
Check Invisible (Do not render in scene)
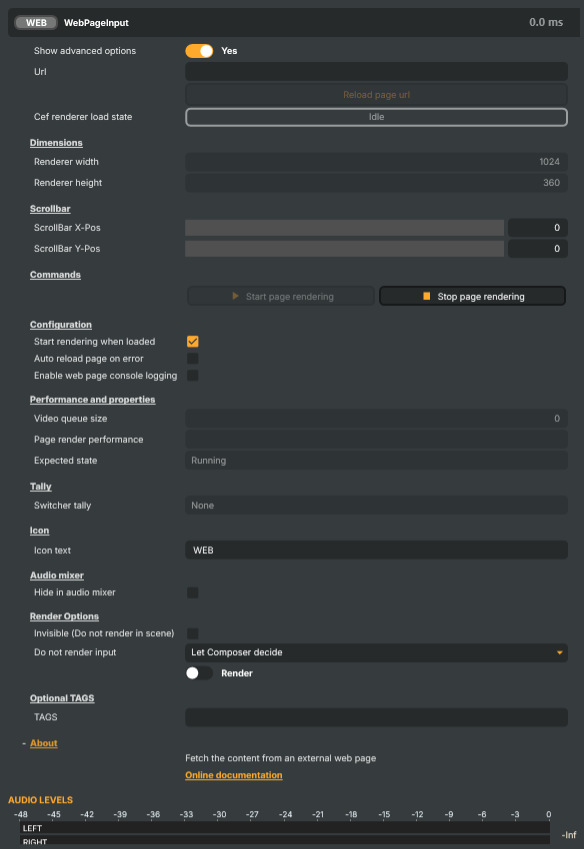(193, 633)
